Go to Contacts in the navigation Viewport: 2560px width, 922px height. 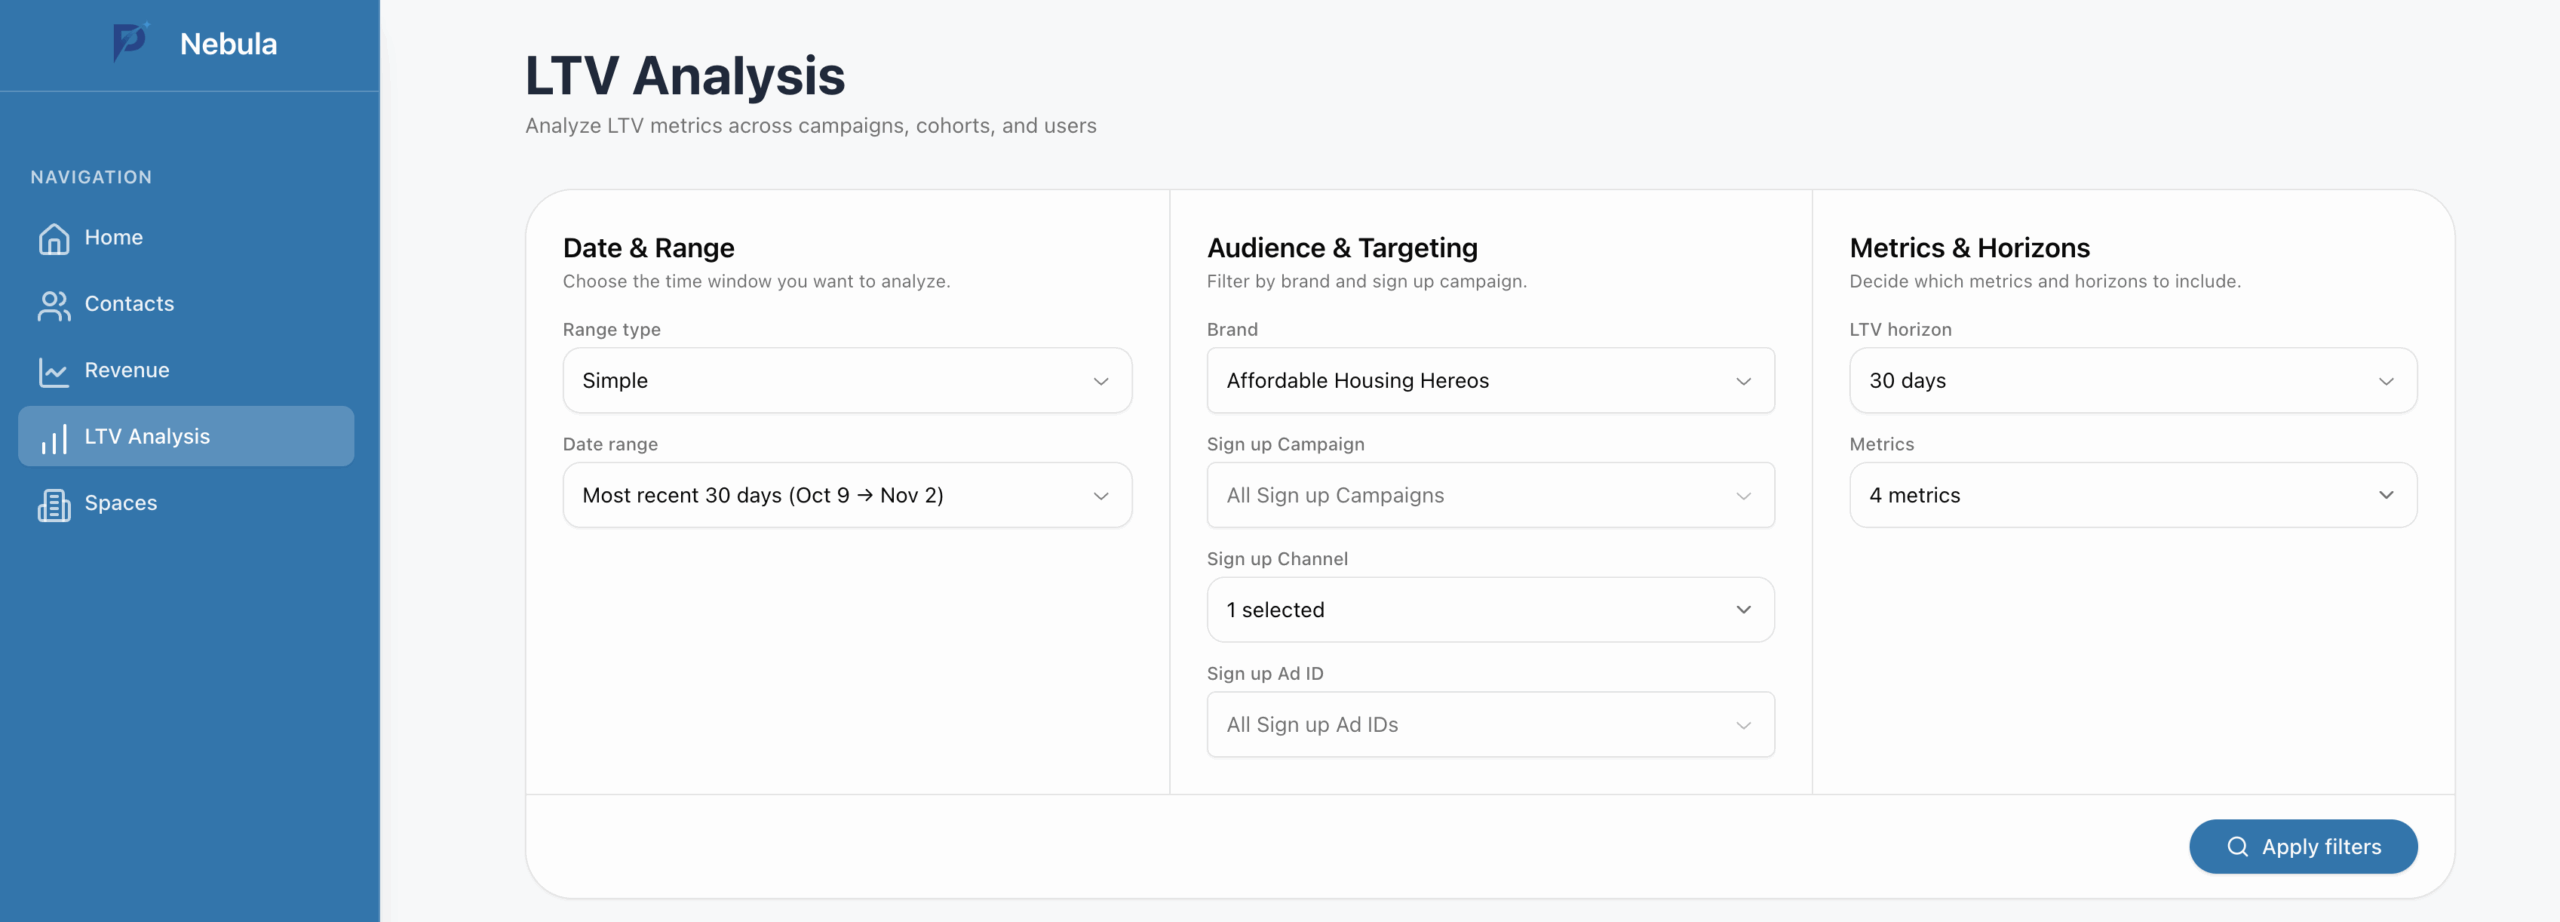[x=129, y=304]
